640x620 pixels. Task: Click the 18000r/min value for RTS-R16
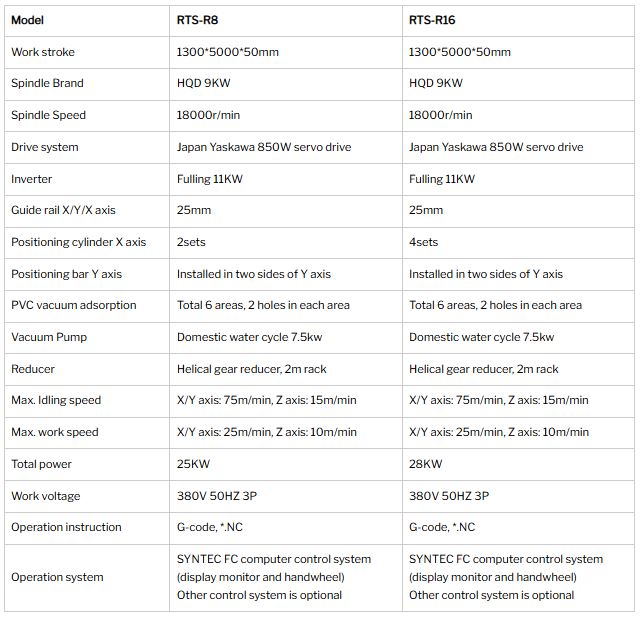tap(440, 115)
